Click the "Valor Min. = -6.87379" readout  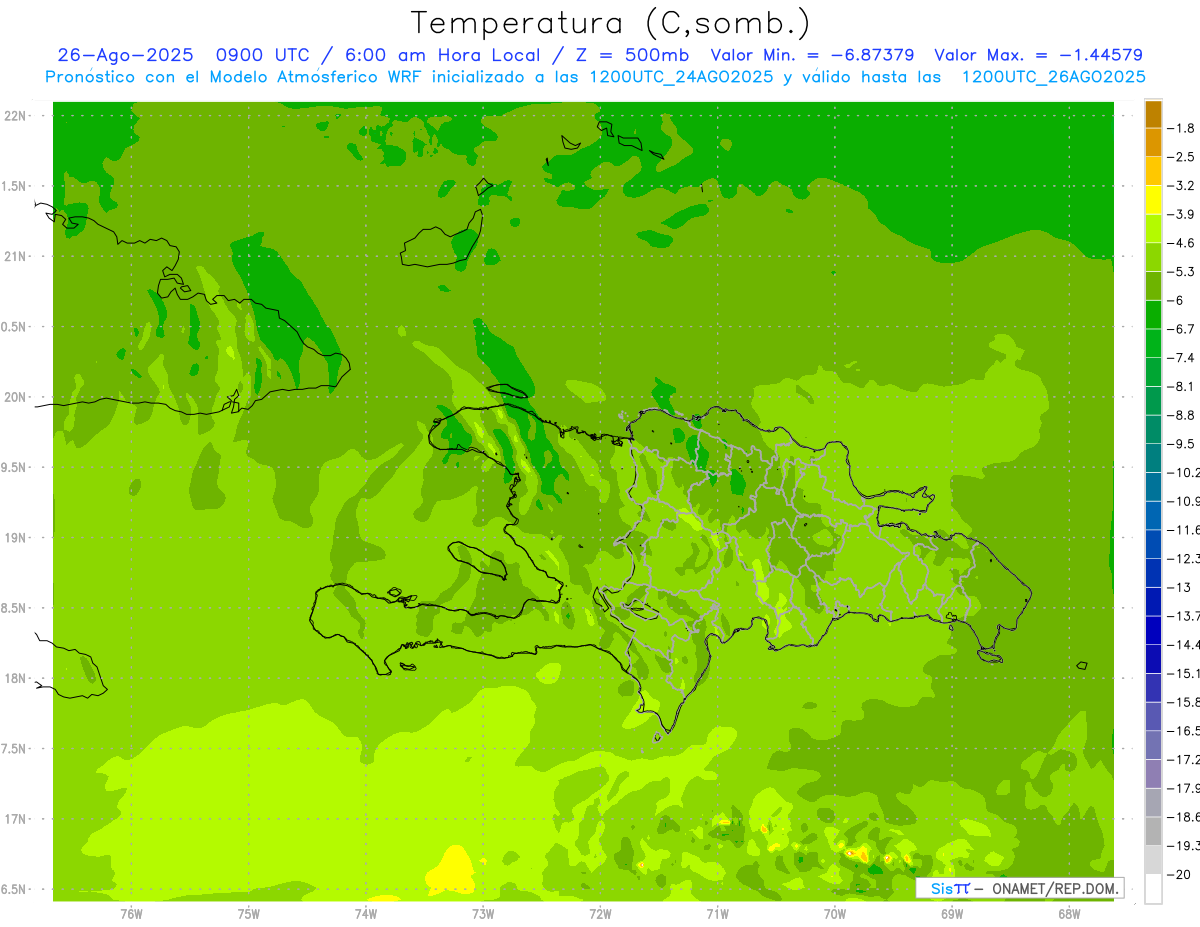coord(814,55)
